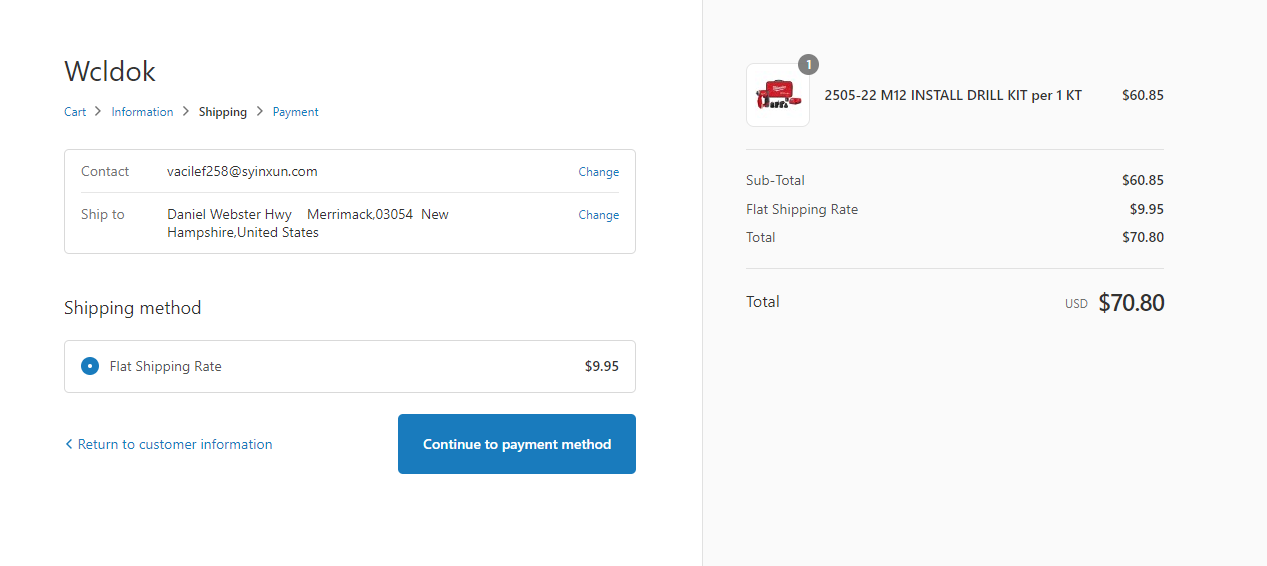Go to the Cart breadcrumb step
1267x566 pixels.
[75, 112]
